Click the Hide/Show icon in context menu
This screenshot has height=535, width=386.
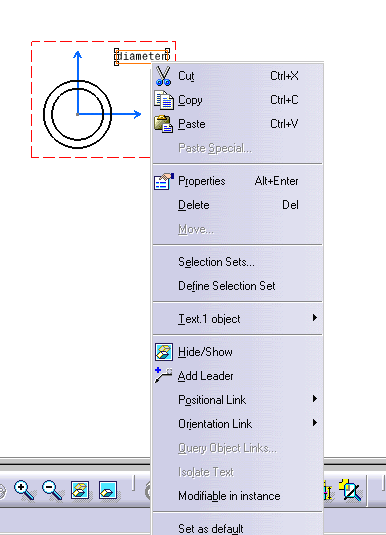tap(164, 352)
